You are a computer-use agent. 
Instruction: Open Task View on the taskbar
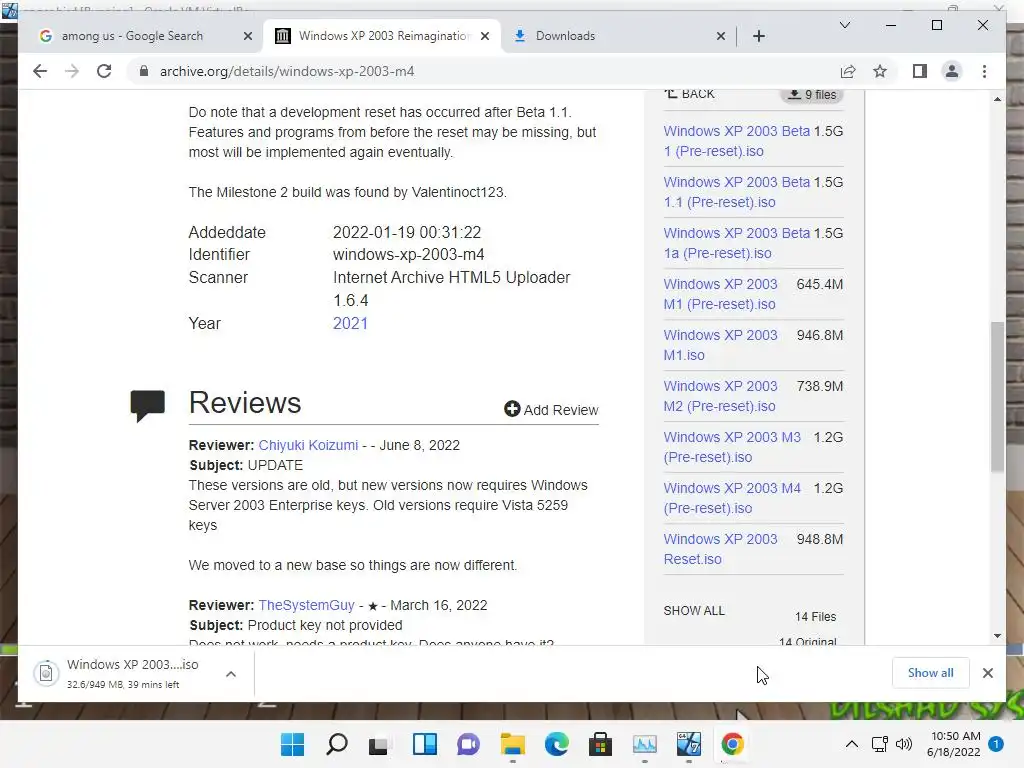tap(379, 744)
